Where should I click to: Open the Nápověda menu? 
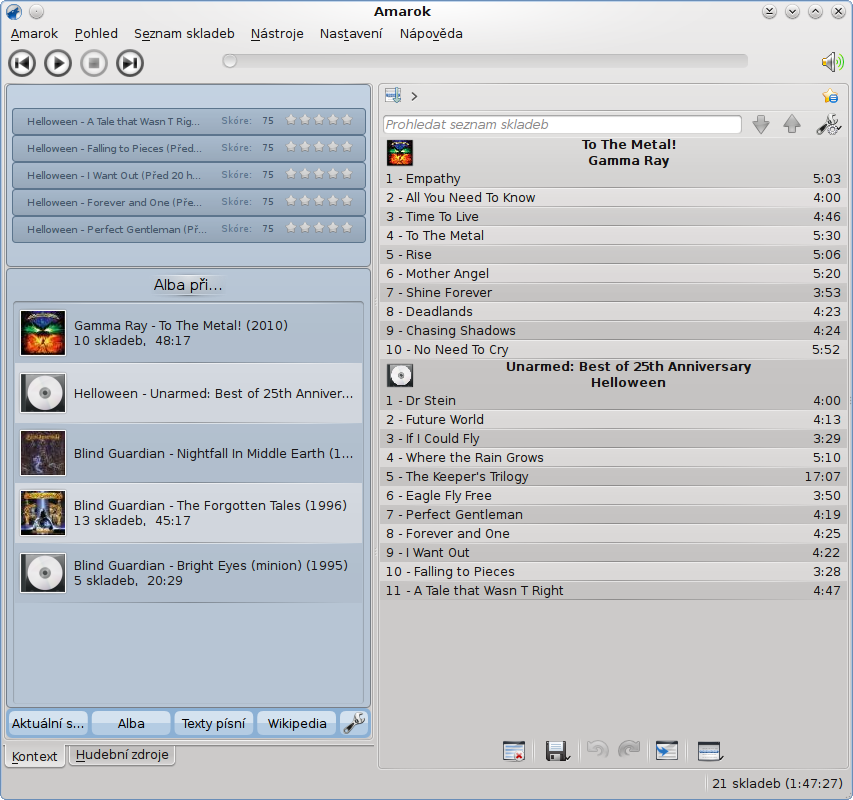point(431,34)
